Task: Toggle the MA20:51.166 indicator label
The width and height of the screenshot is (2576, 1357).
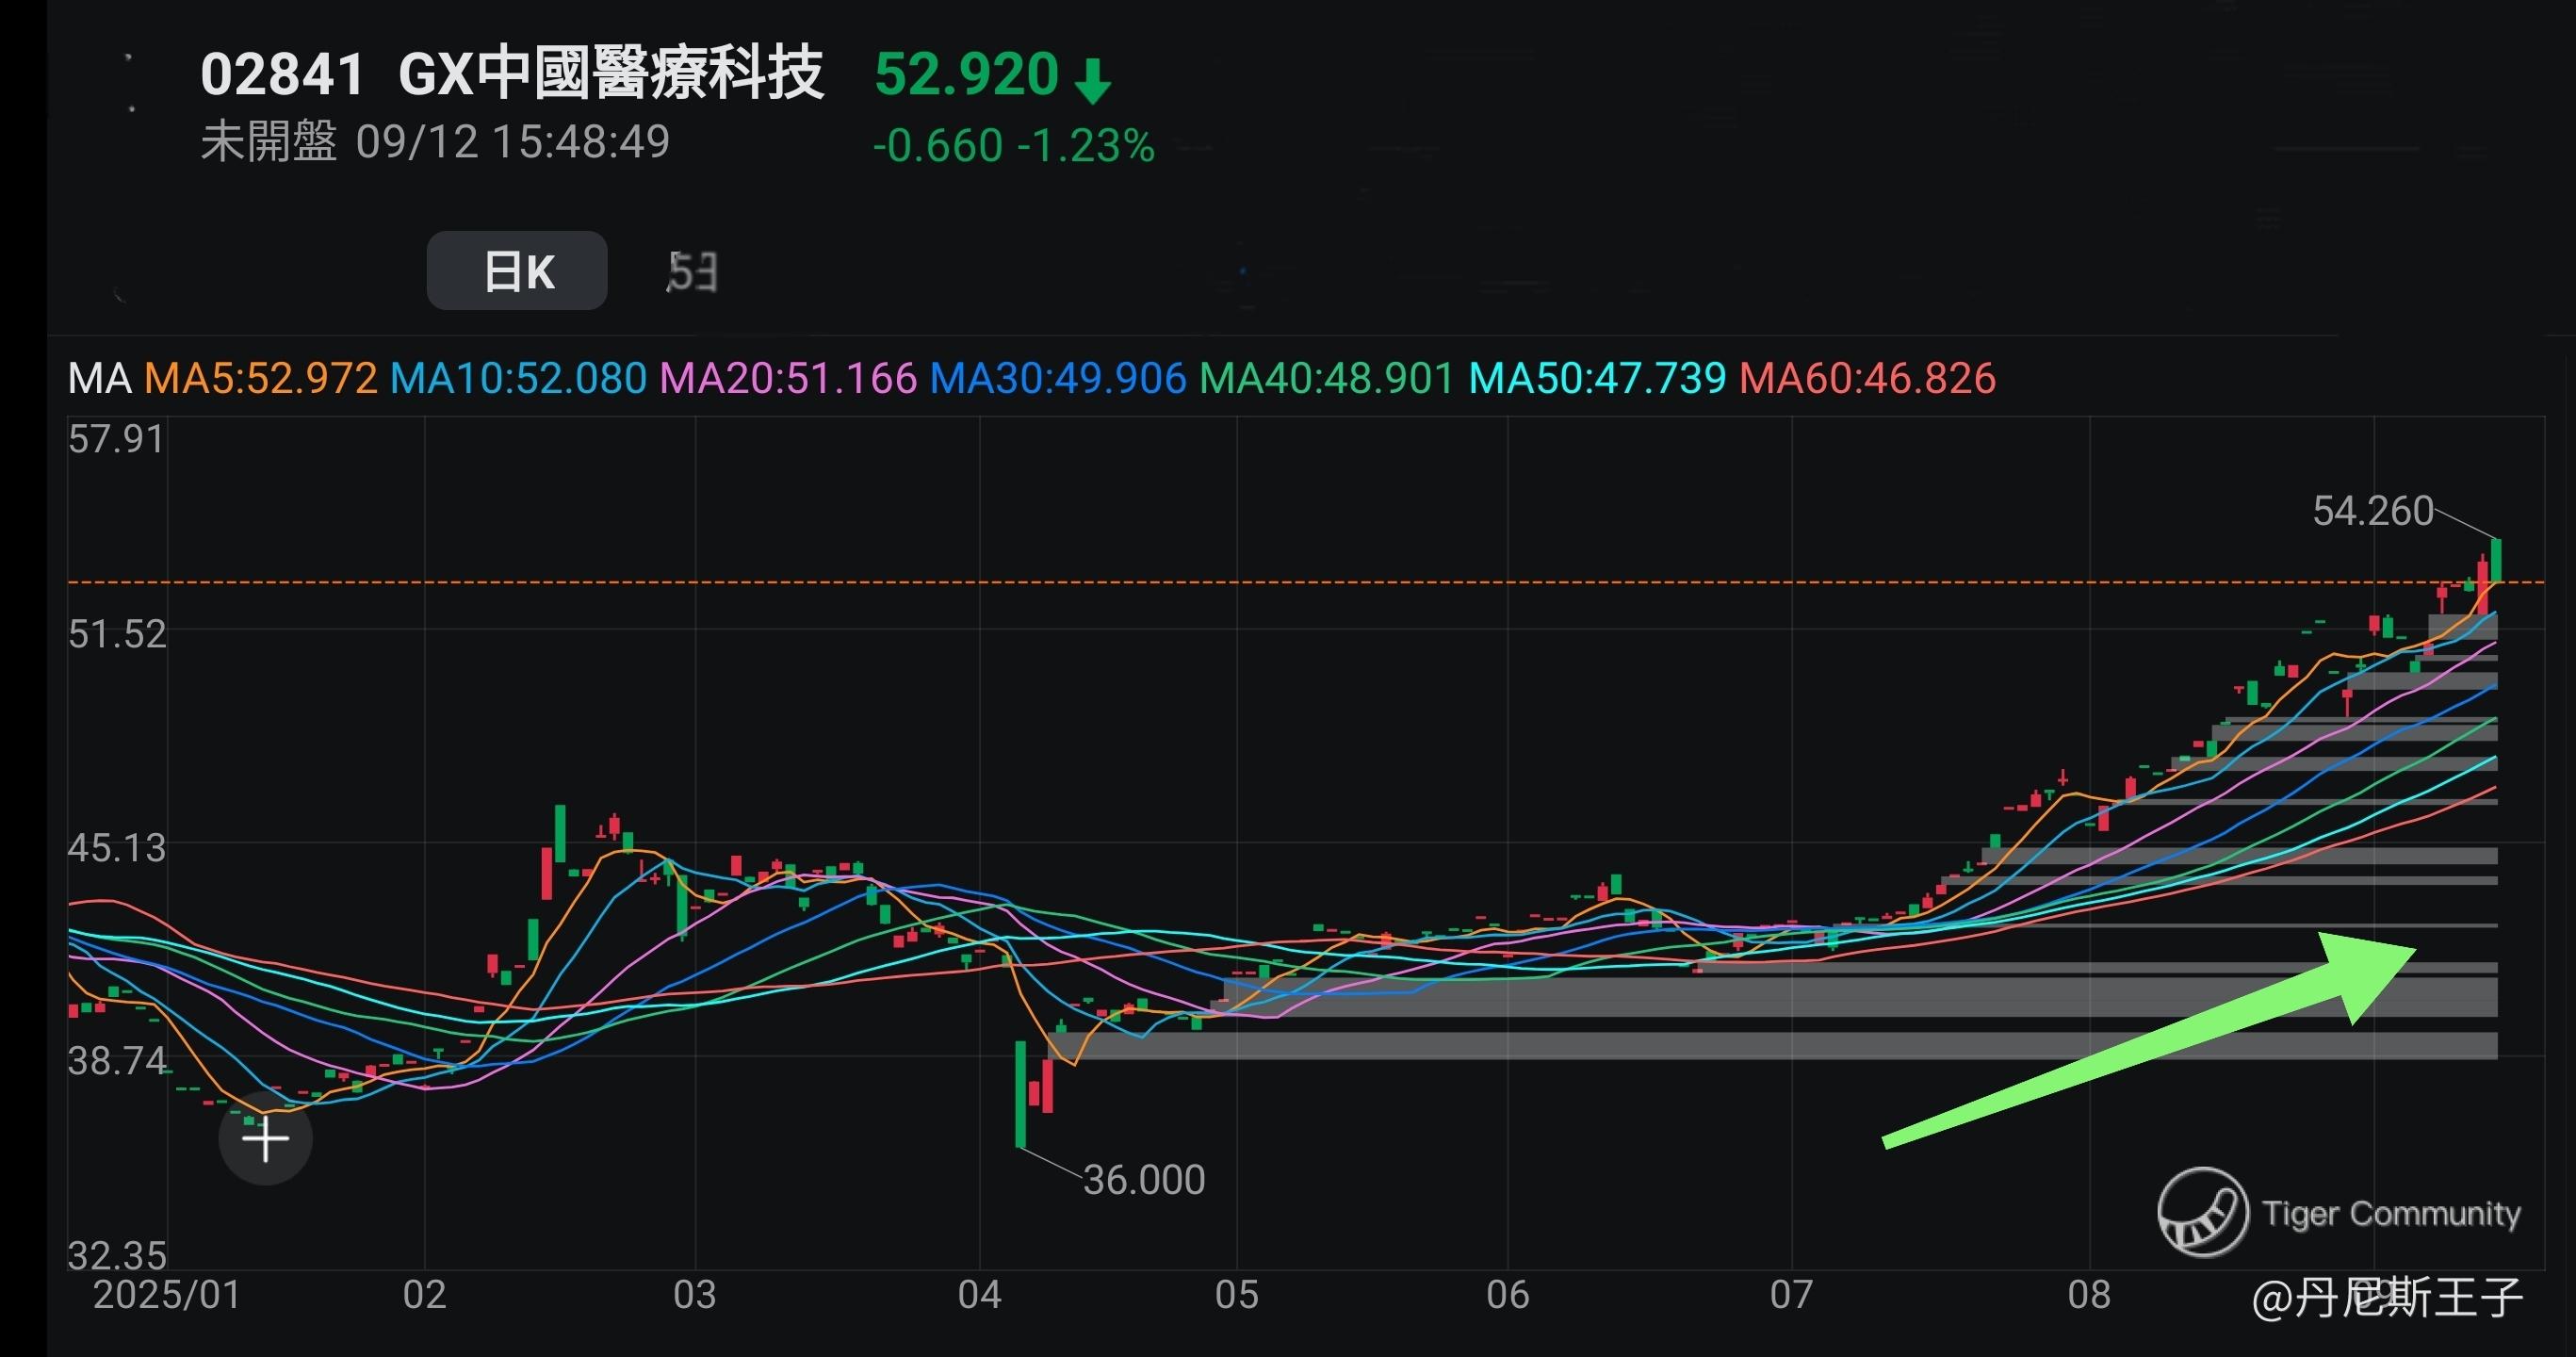Action: pyautogui.click(x=788, y=379)
